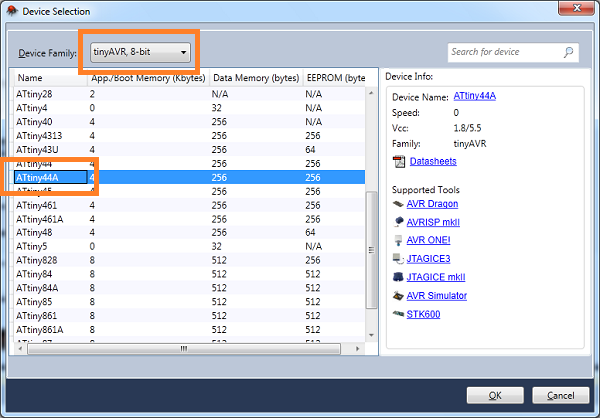Screen dimensions: 600x418
Task: Click the horizontal scroll left arrow
Action: (20, 349)
